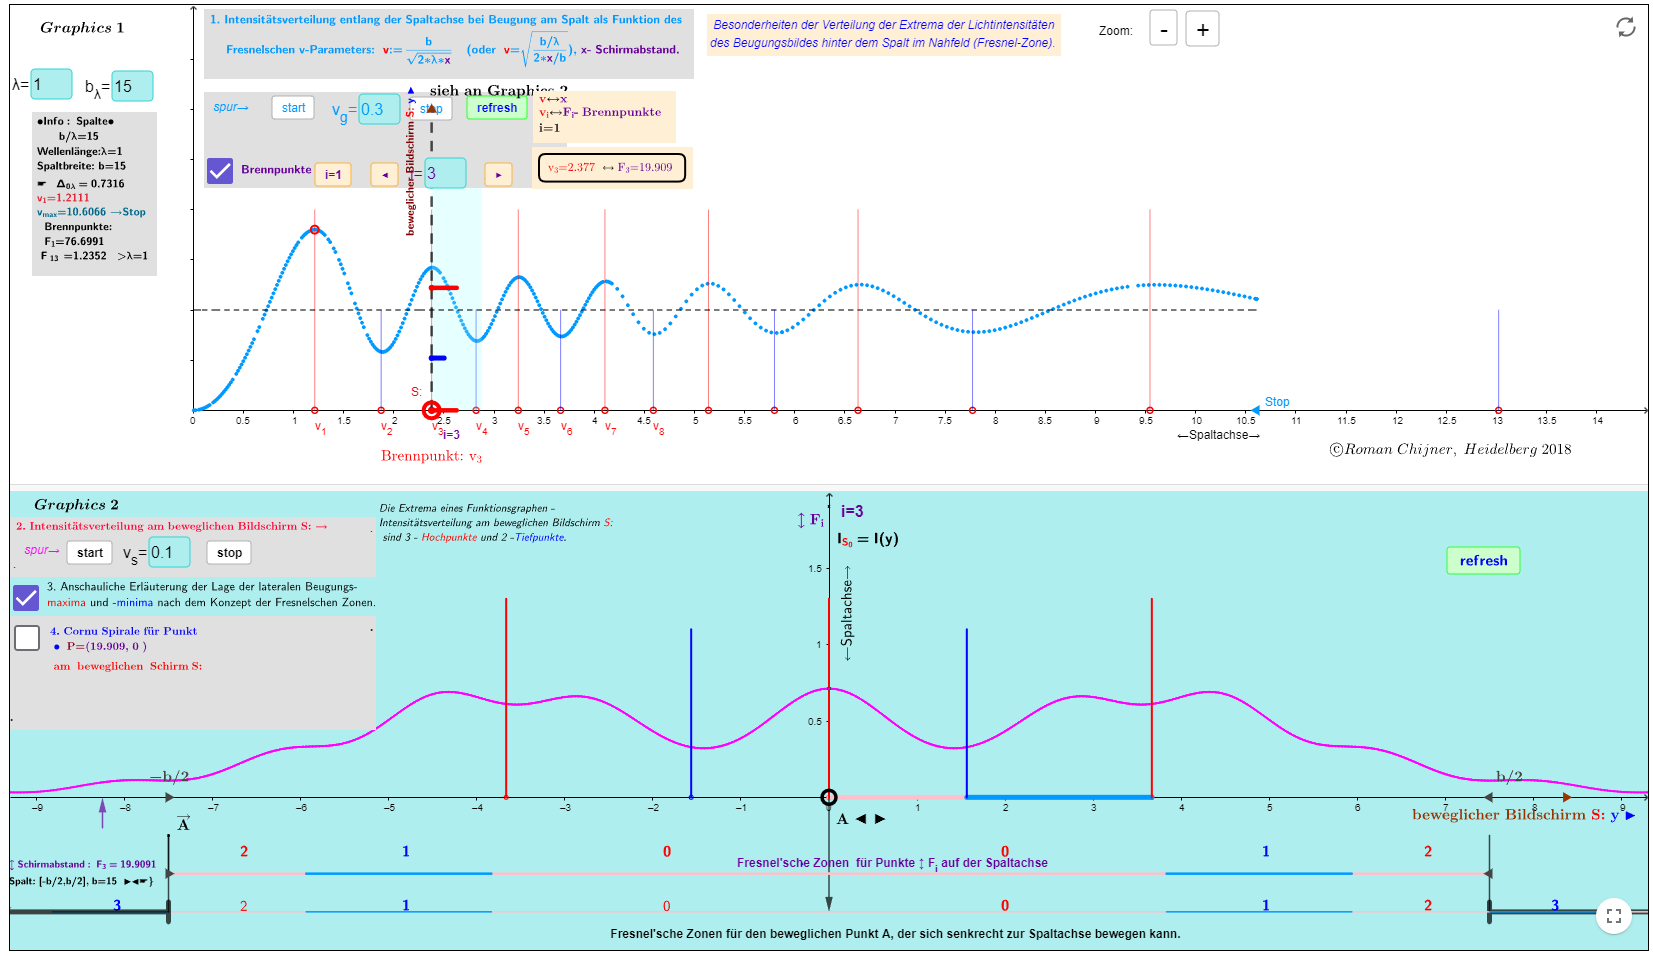Click the 'v3=2.377 ↔ F3=19.909' box
Image resolution: width=1653 pixels, height=956 pixels.
click(x=612, y=168)
